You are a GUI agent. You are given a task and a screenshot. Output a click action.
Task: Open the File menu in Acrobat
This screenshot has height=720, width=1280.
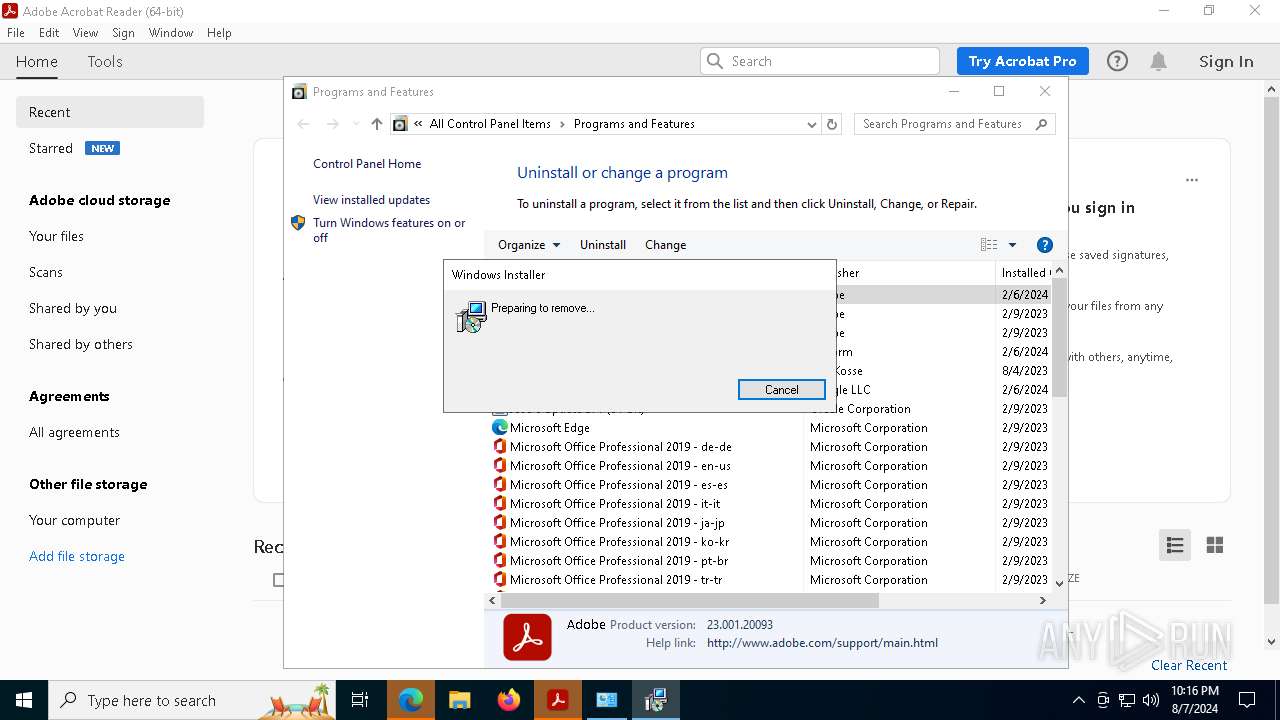[16, 33]
